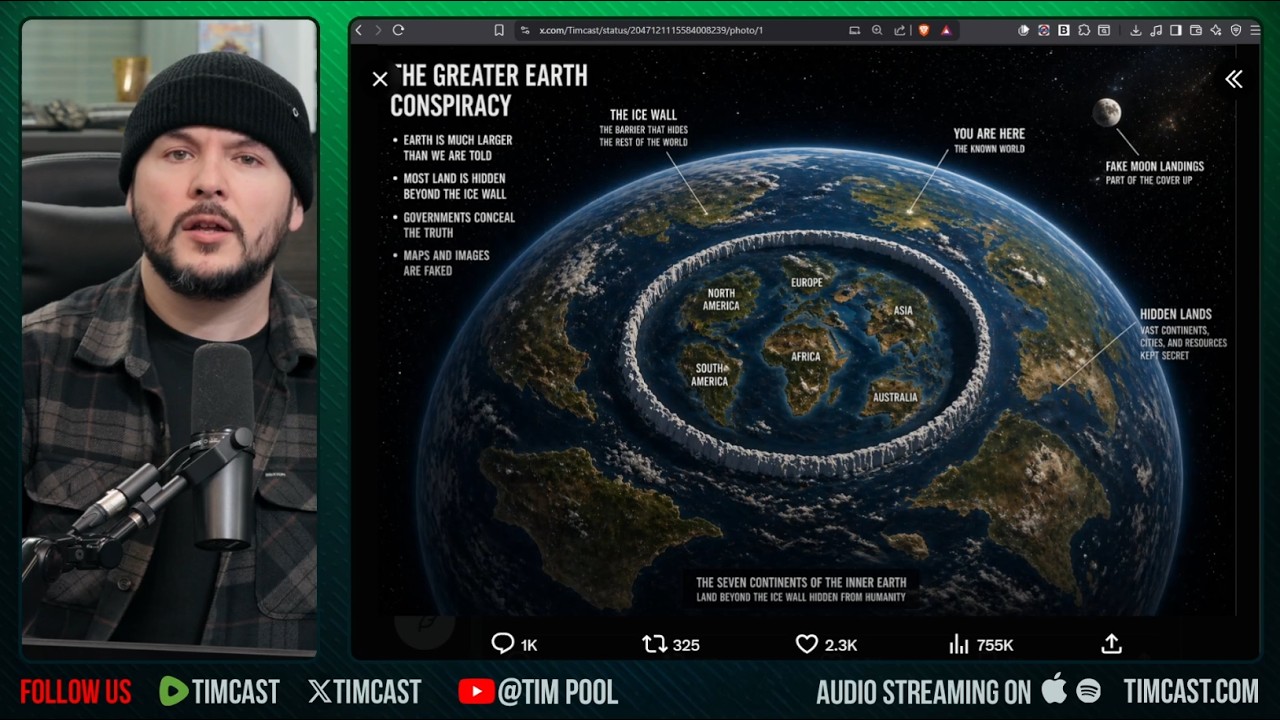Repost the tweet showing 325 reposts
Viewport: 1280px width, 720px height.
point(655,645)
